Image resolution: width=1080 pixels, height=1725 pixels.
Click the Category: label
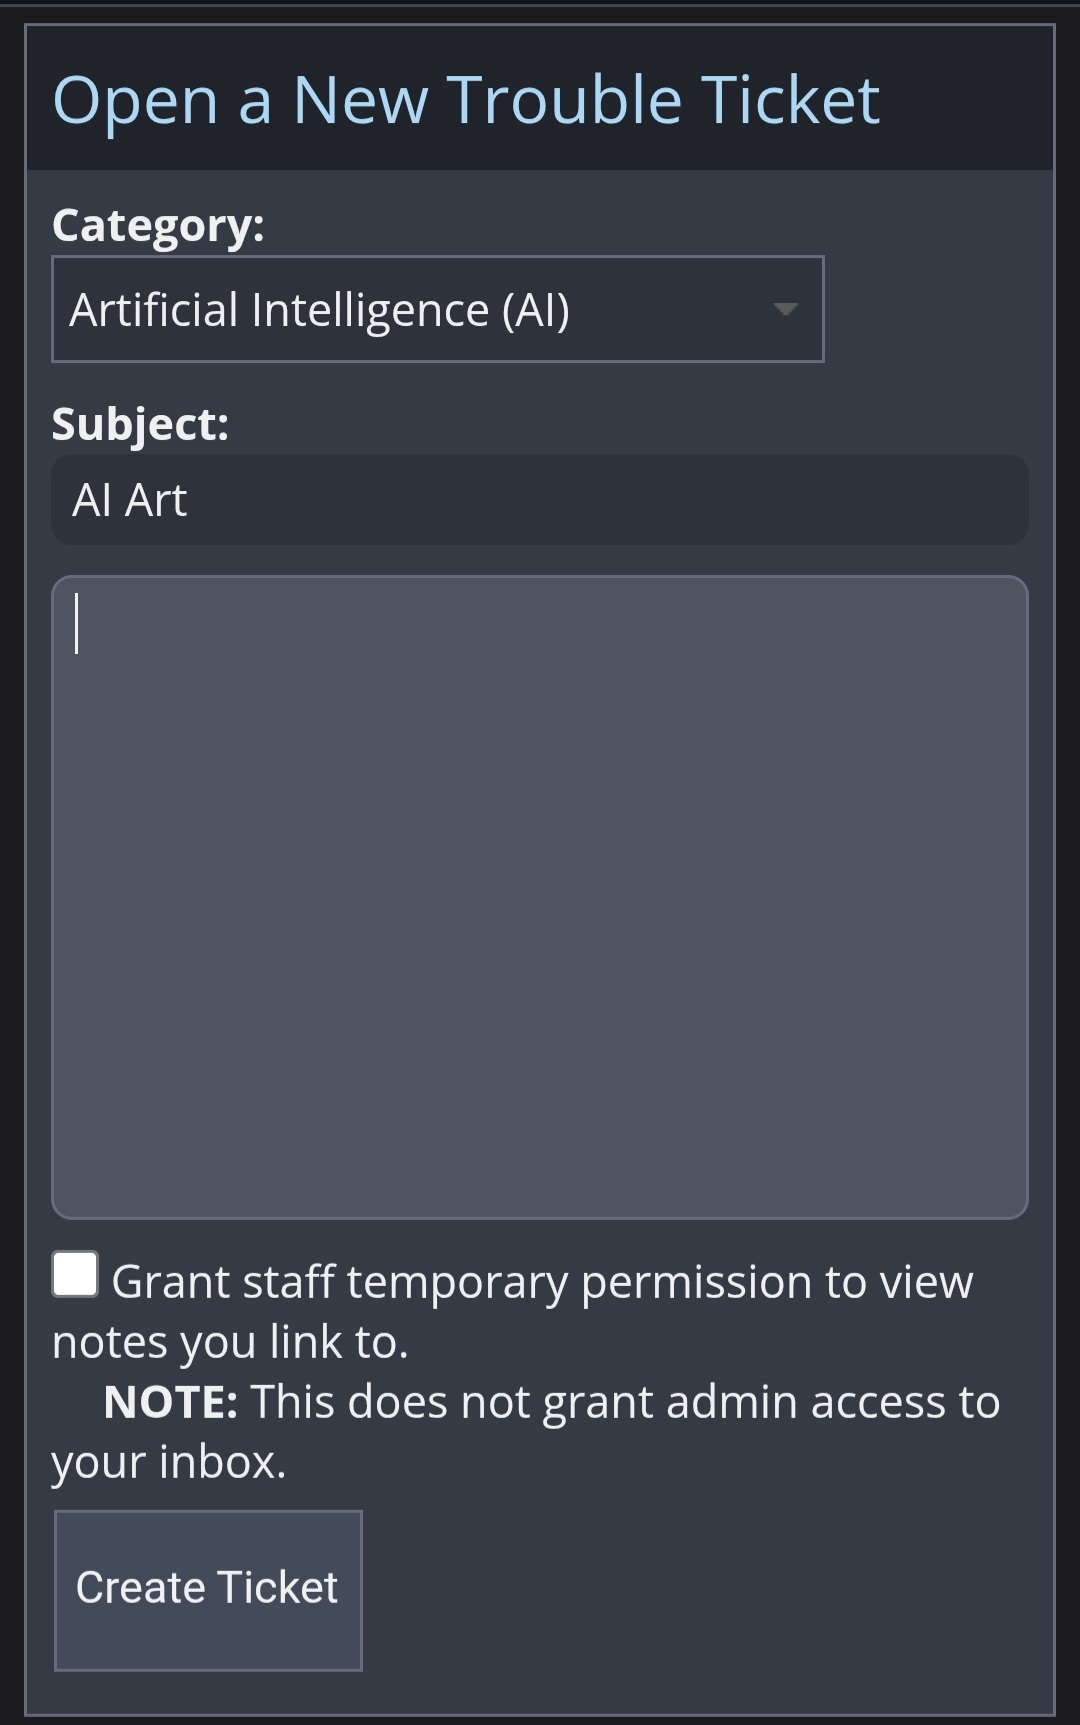click(x=158, y=225)
